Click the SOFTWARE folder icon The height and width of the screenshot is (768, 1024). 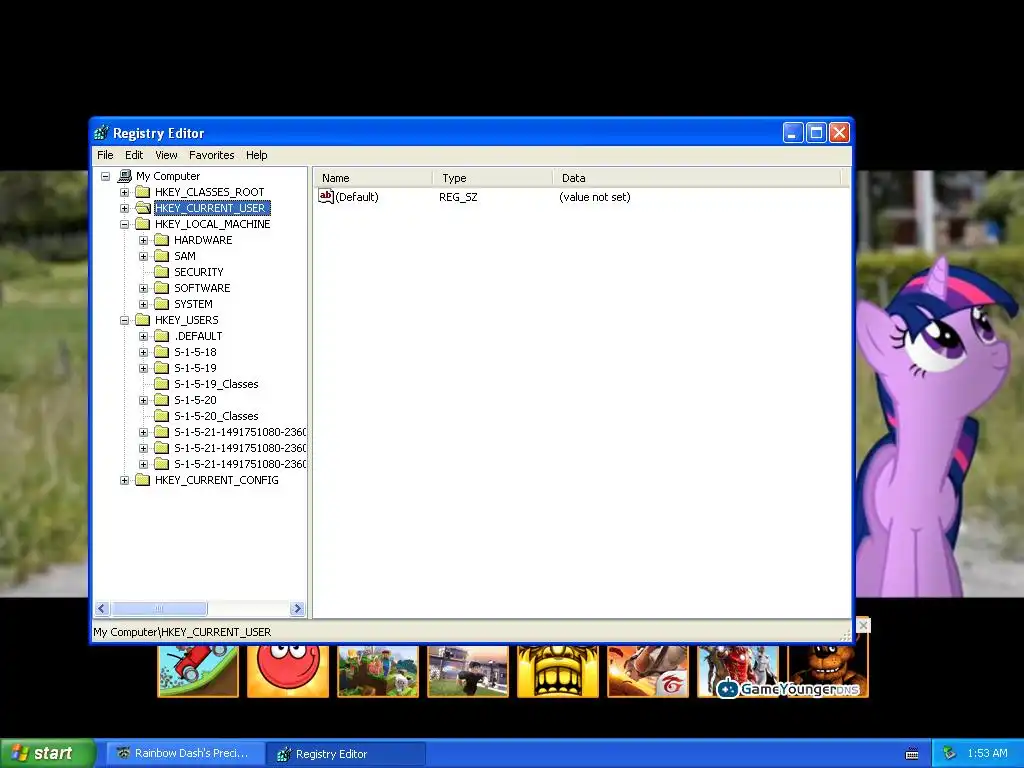[161, 288]
